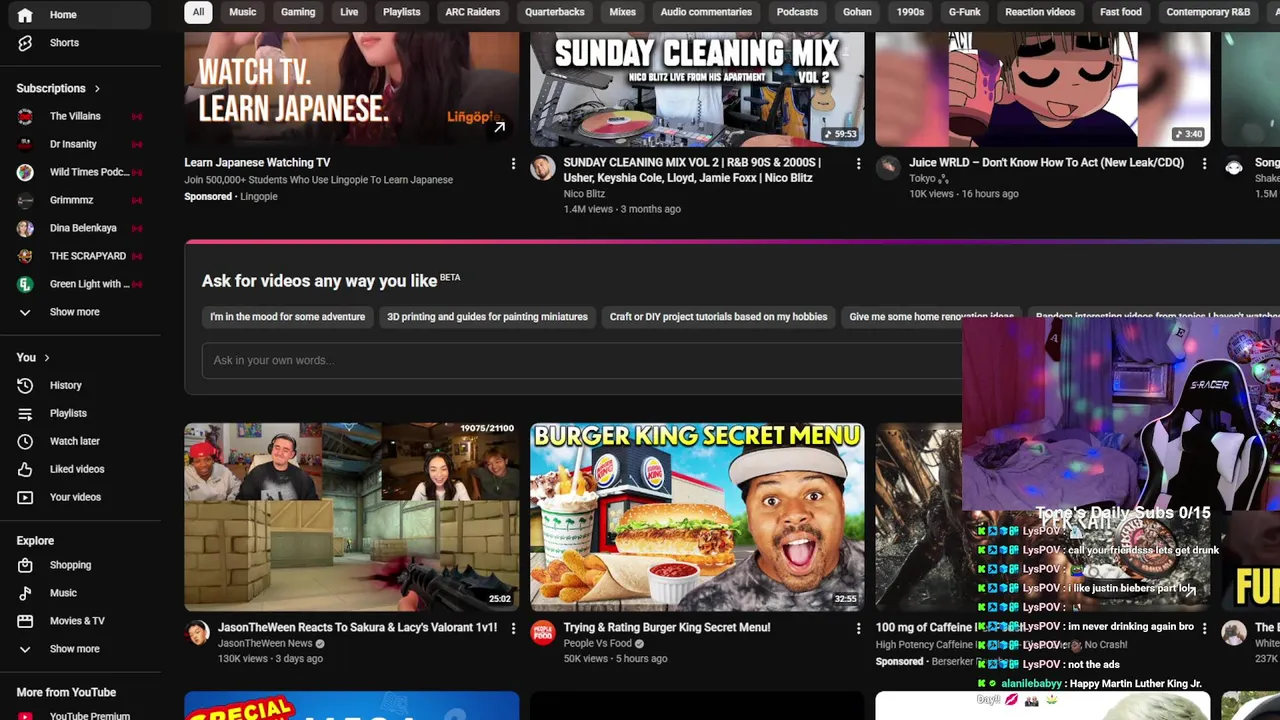Image resolution: width=1280 pixels, height=720 pixels.
Task: Open the You section chevron
Action: (x=46, y=358)
